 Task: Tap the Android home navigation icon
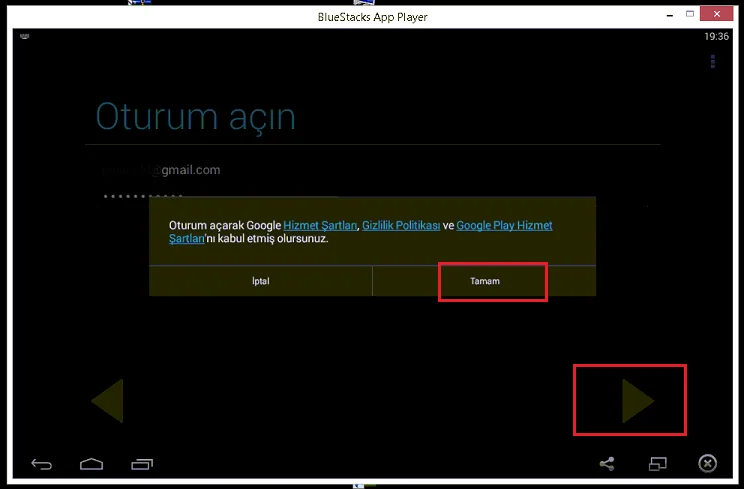tap(92, 464)
